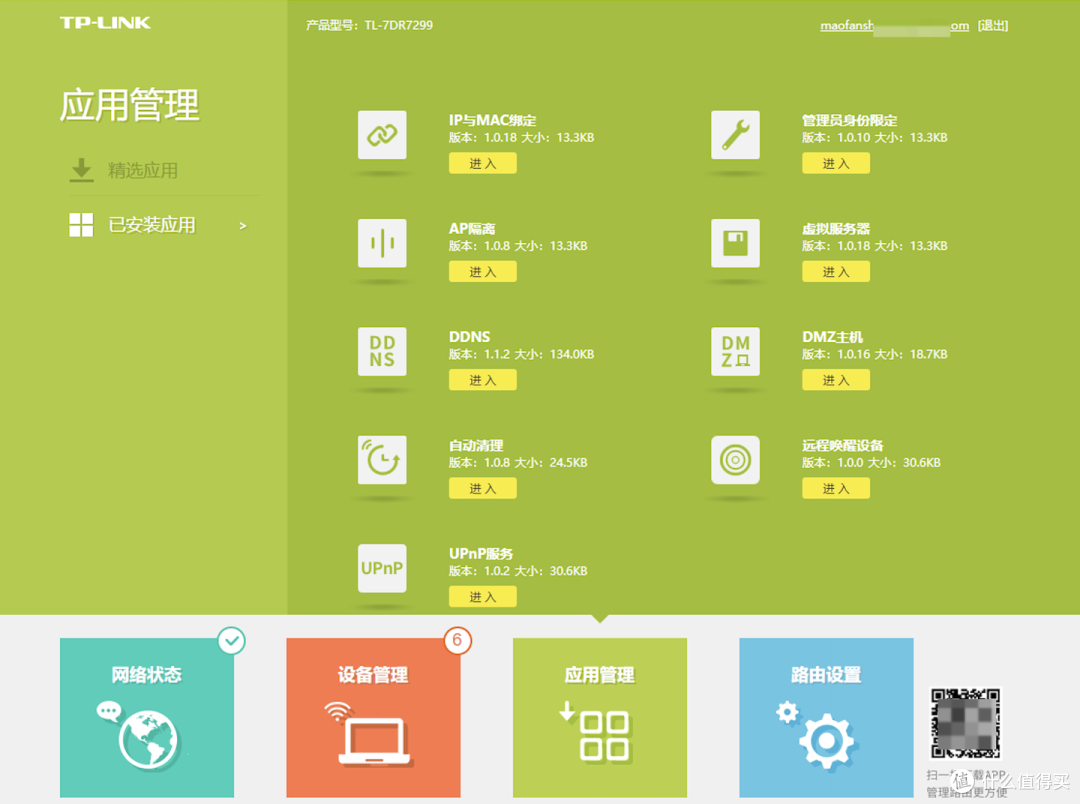Click the DMZ主机 title text

832,336
